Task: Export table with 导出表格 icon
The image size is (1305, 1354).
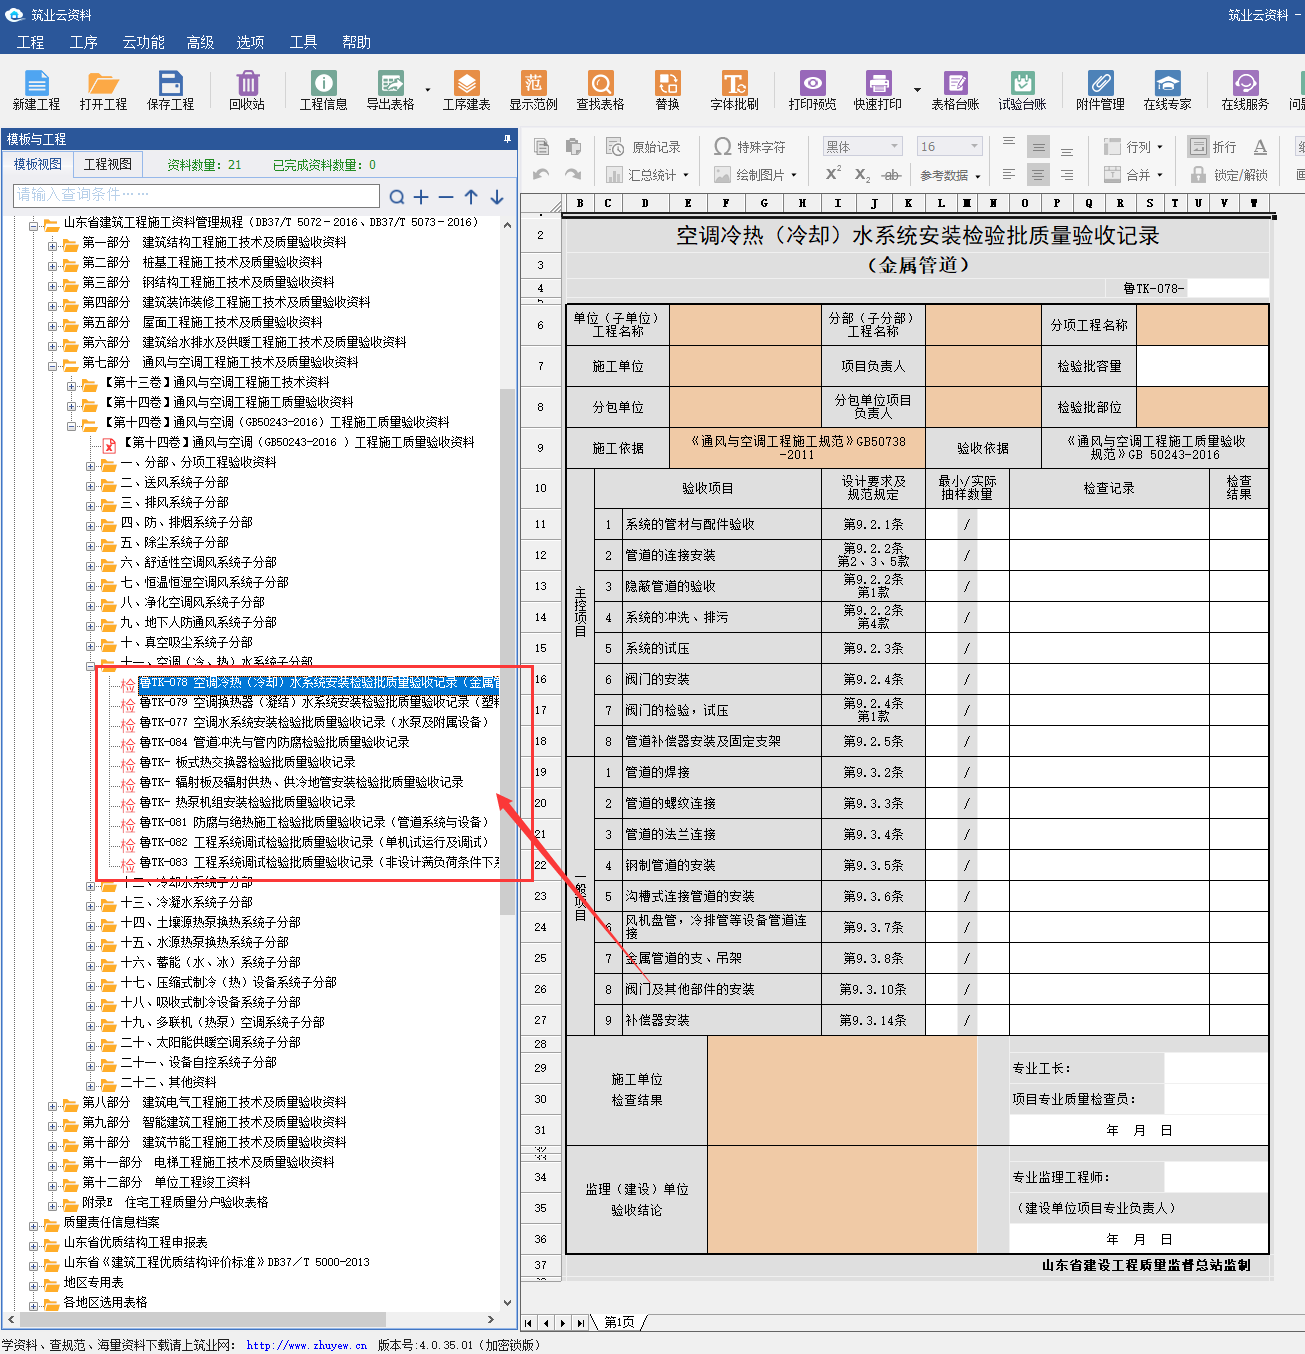Action: (x=391, y=90)
